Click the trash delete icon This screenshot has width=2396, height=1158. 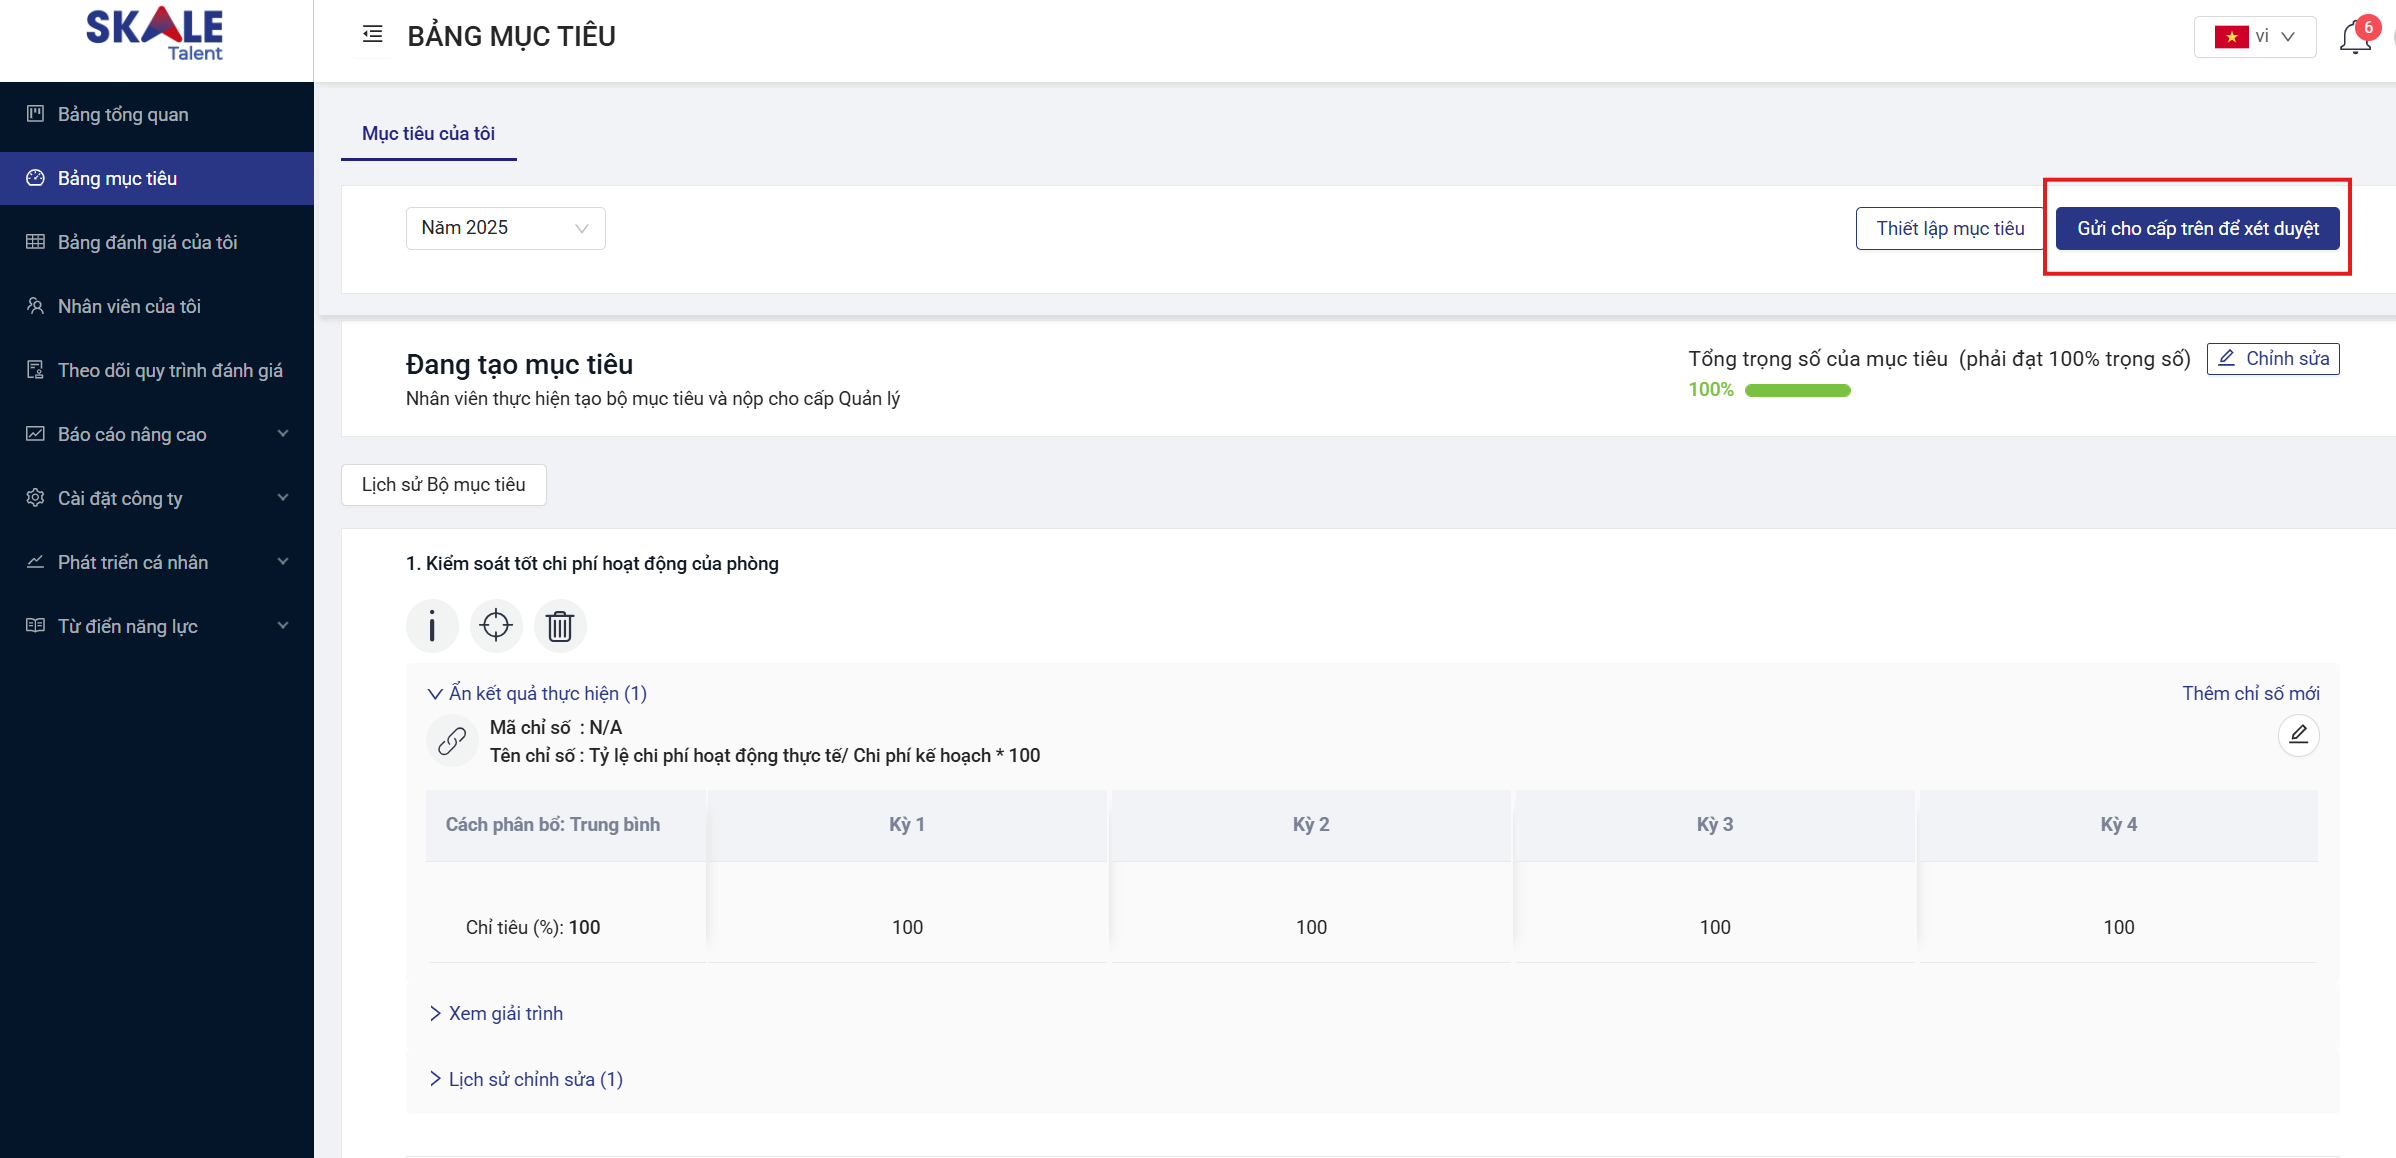[560, 626]
